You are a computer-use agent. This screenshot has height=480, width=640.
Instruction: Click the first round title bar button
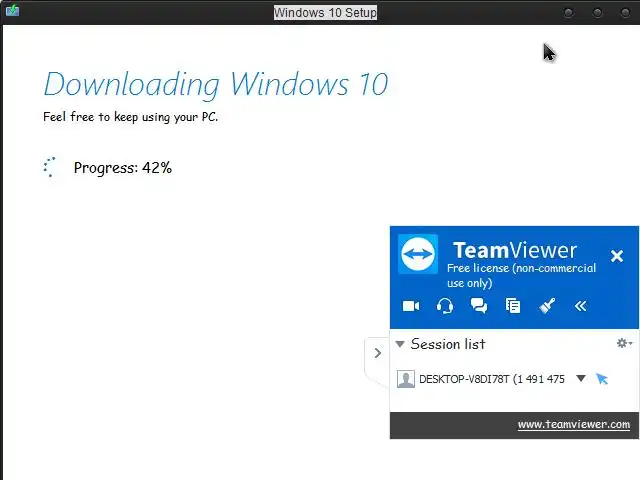pos(569,13)
